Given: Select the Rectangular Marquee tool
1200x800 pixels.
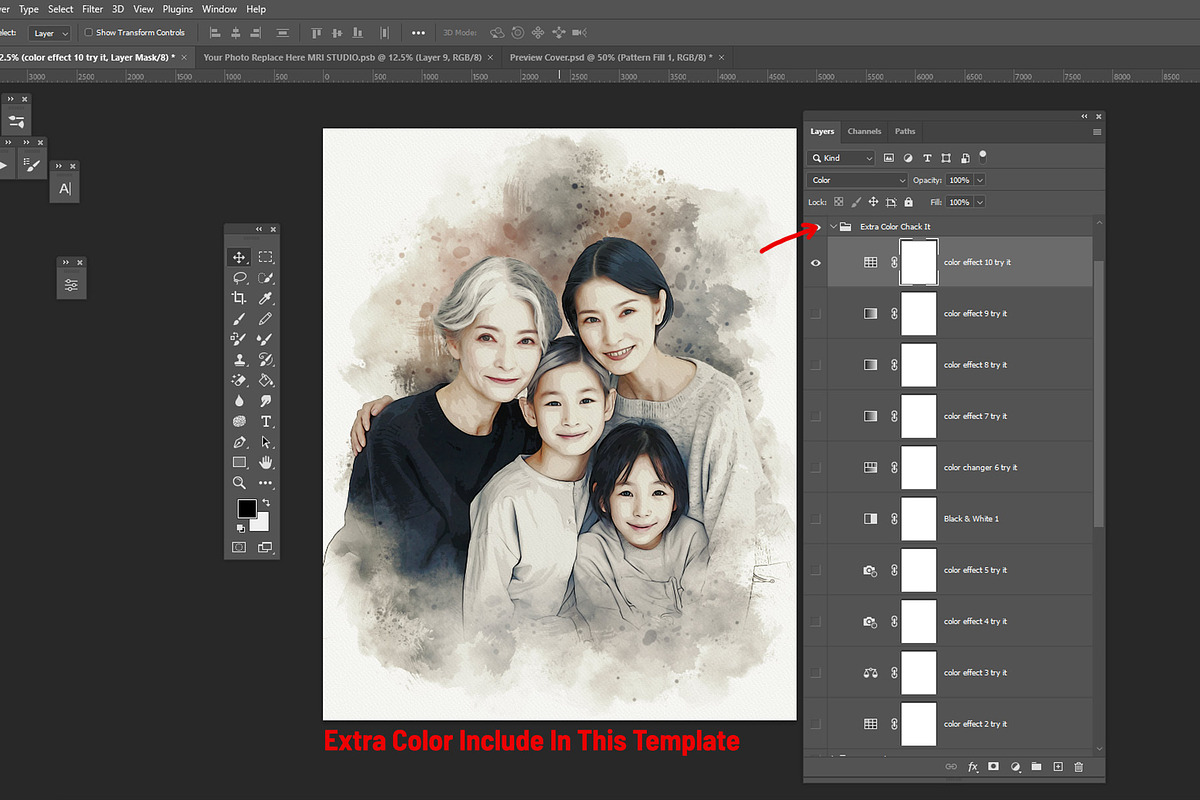Looking at the screenshot, I should tap(265, 257).
